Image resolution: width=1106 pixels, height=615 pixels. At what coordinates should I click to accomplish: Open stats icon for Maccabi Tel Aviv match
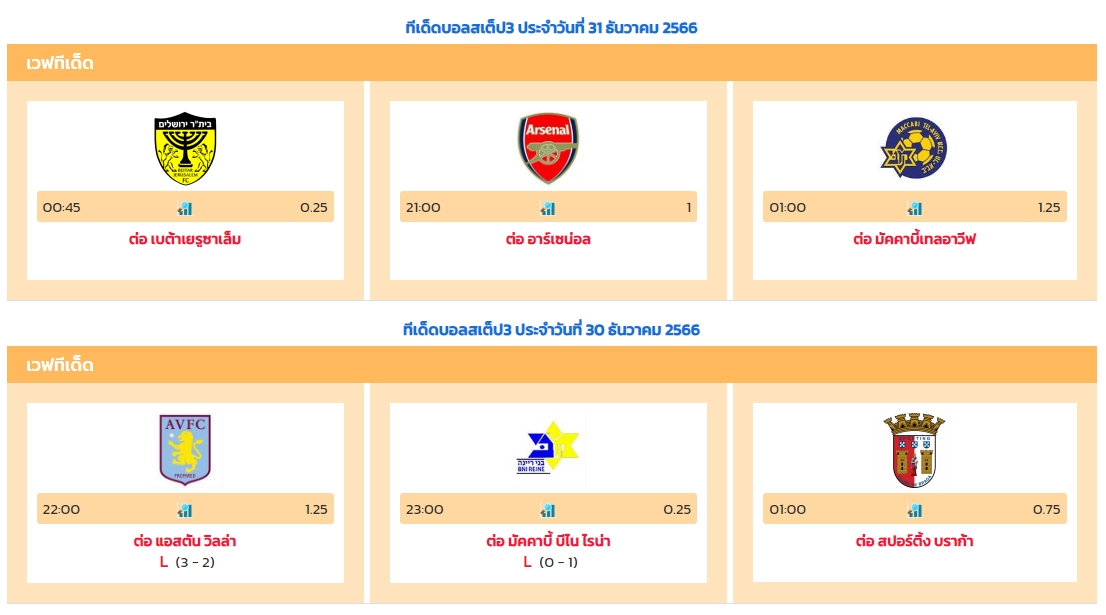click(914, 208)
